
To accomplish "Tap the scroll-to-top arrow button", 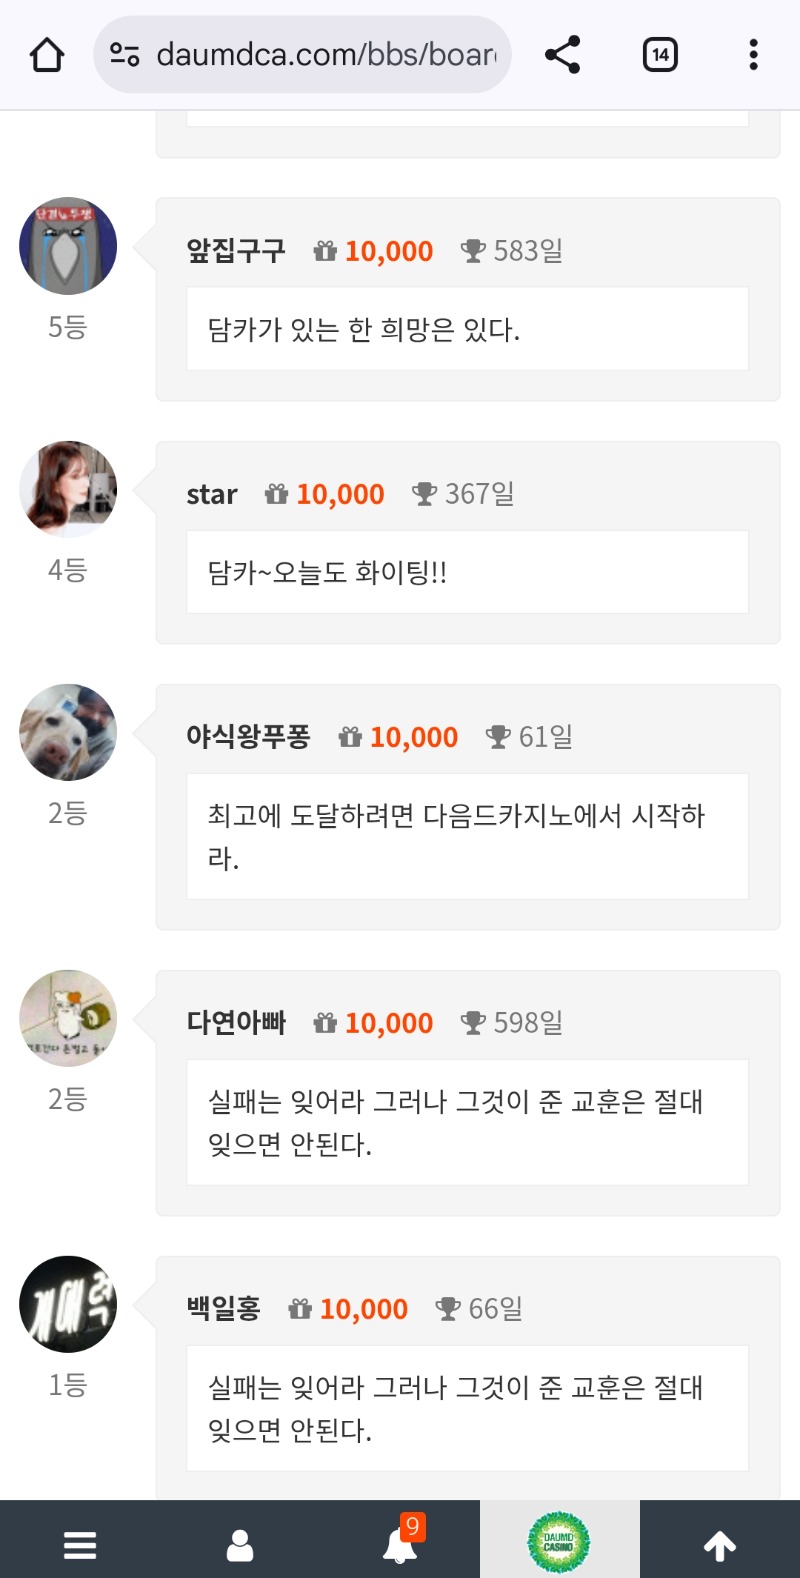I will pyautogui.click(x=720, y=1546).
